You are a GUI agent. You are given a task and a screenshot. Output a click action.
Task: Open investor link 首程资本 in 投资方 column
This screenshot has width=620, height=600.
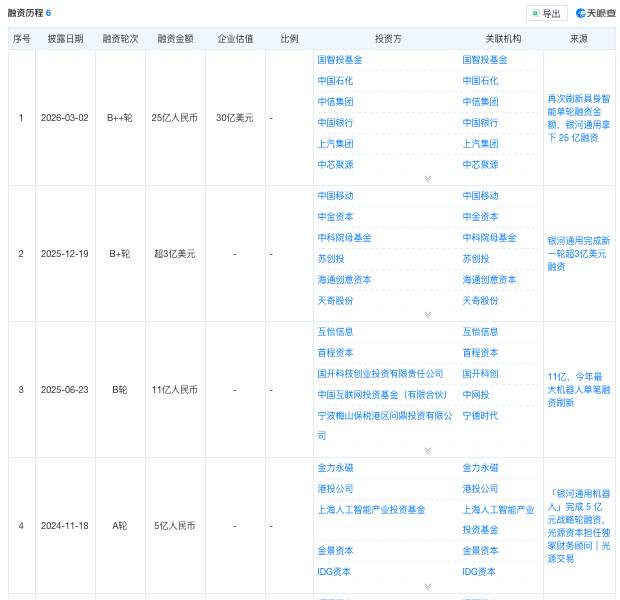(335, 353)
